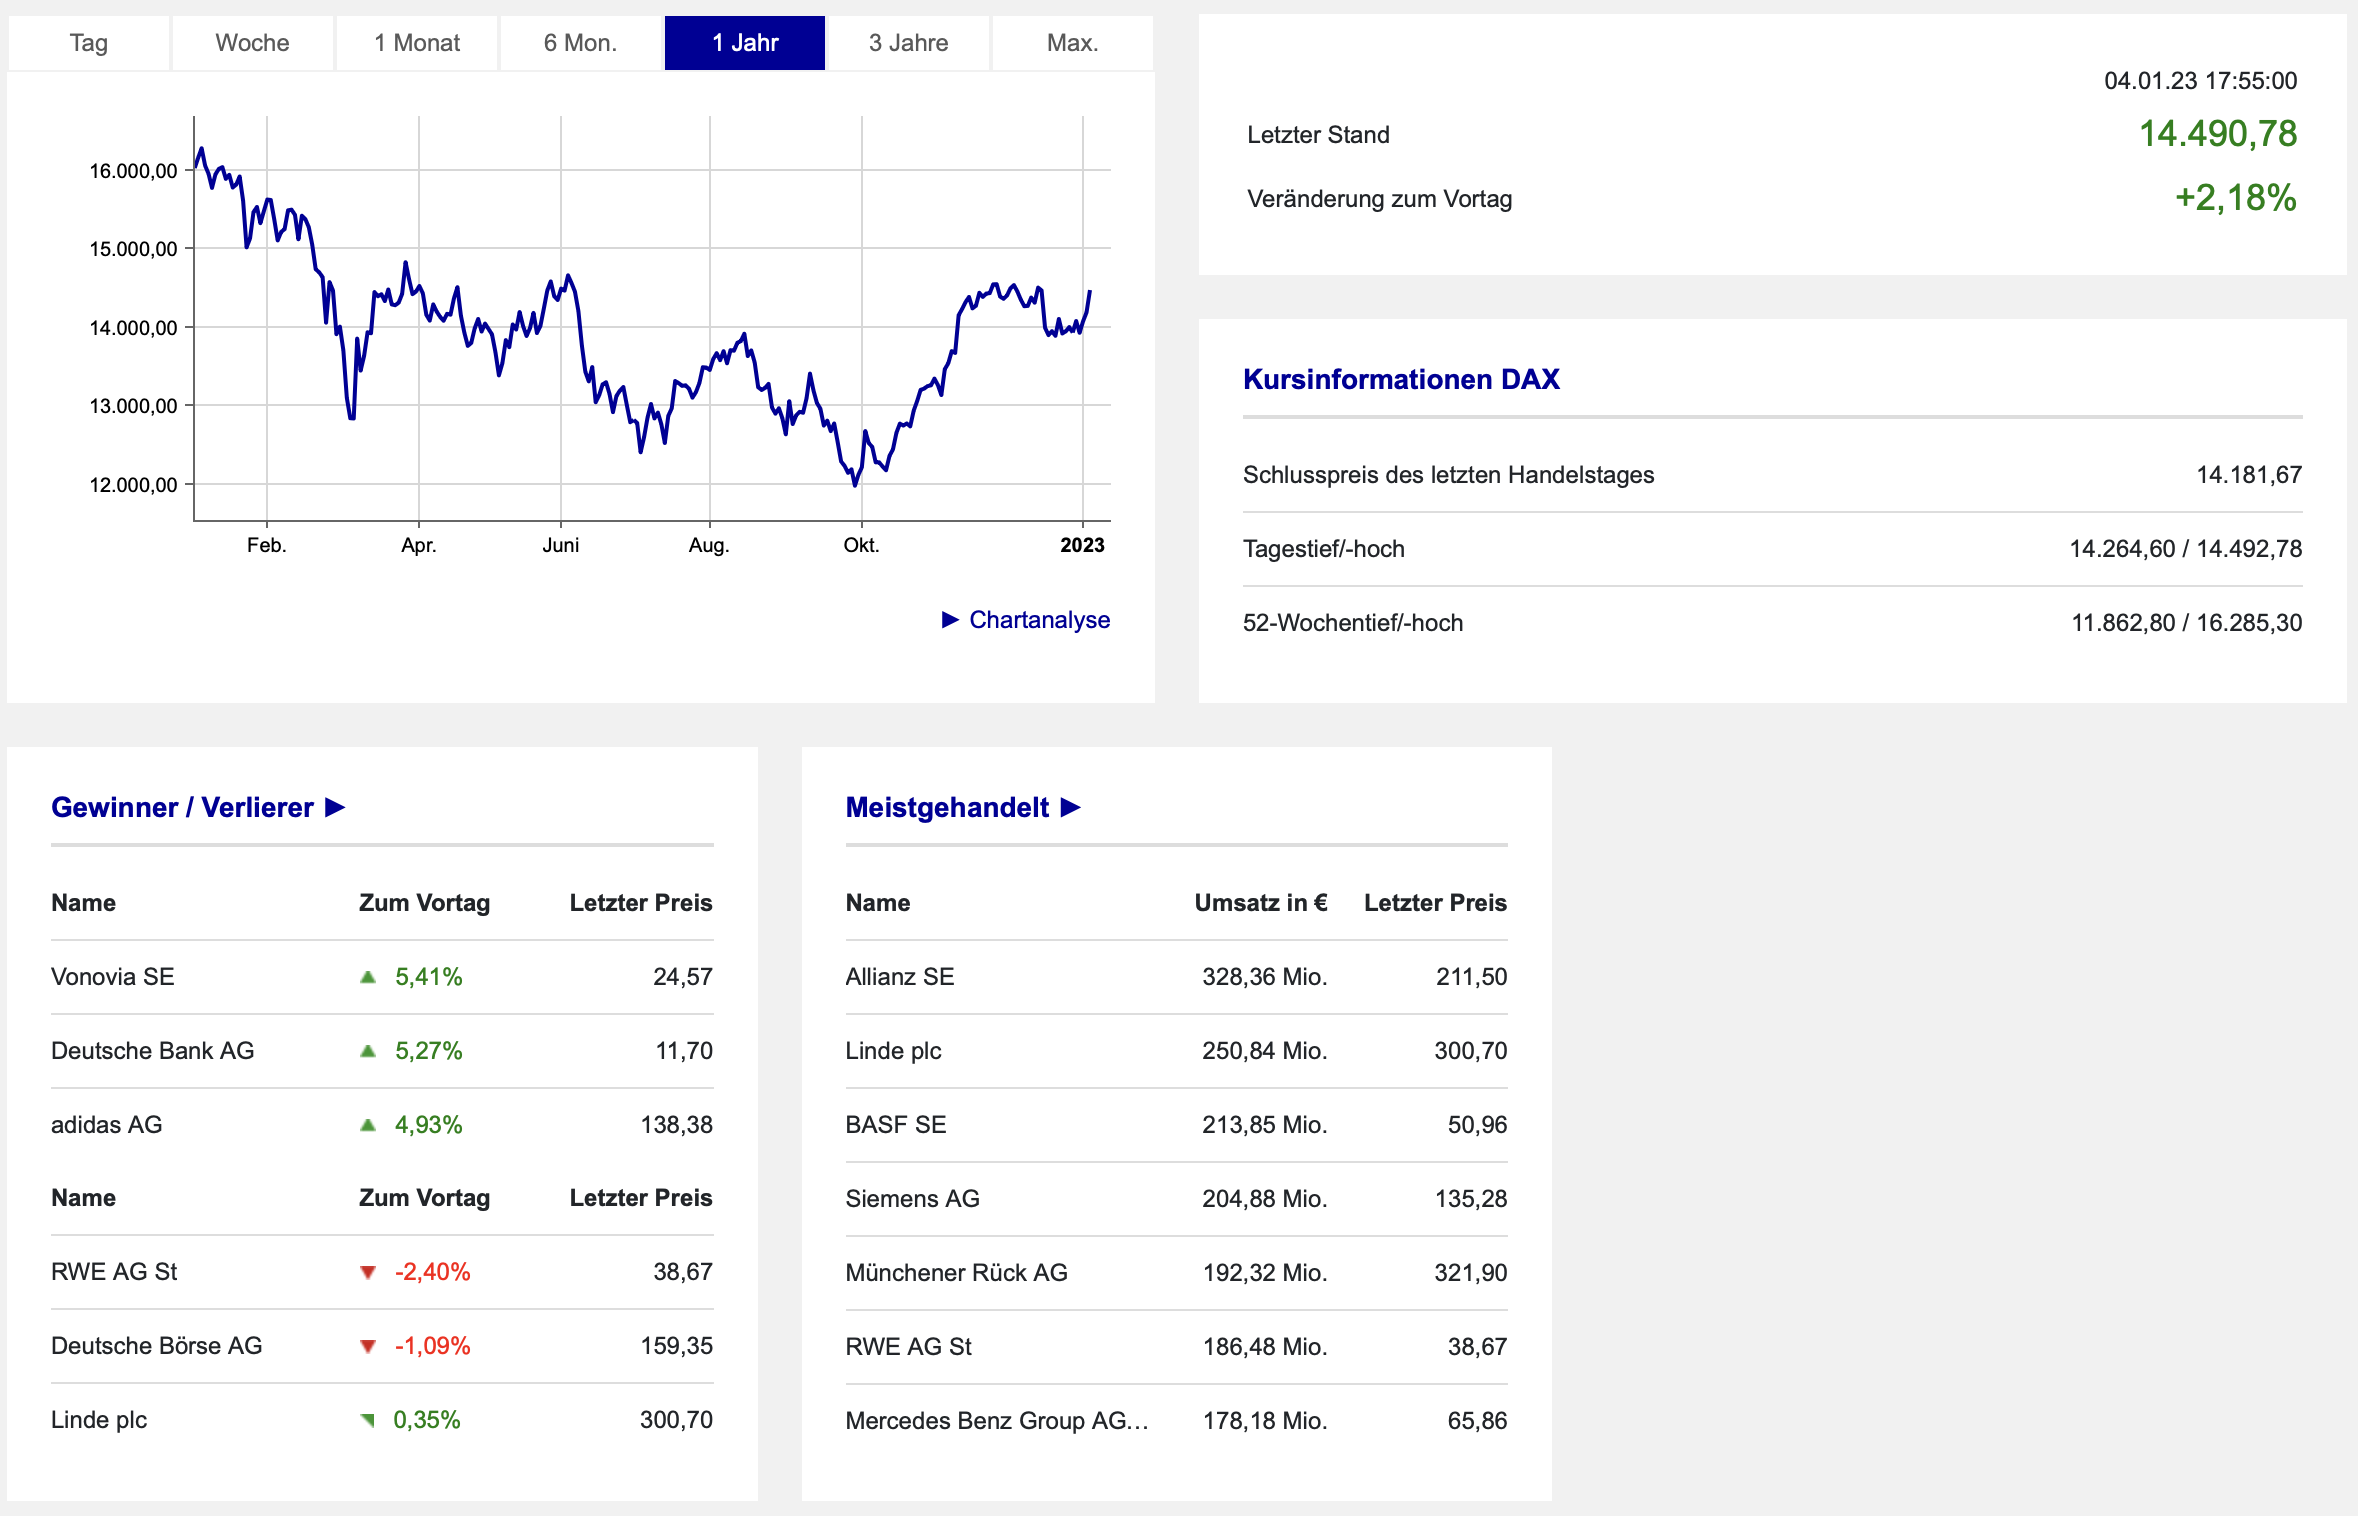This screenshot has height=1516, width=2358.
Task: Click the Mercedes Benz Group AG row
Action: click(996, 1421)
